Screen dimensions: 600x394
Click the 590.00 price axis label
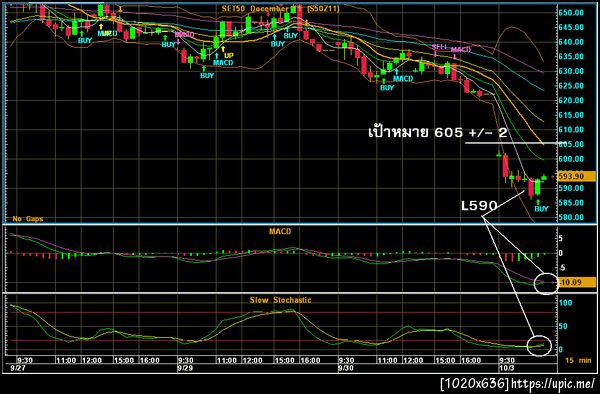point(571,188)
